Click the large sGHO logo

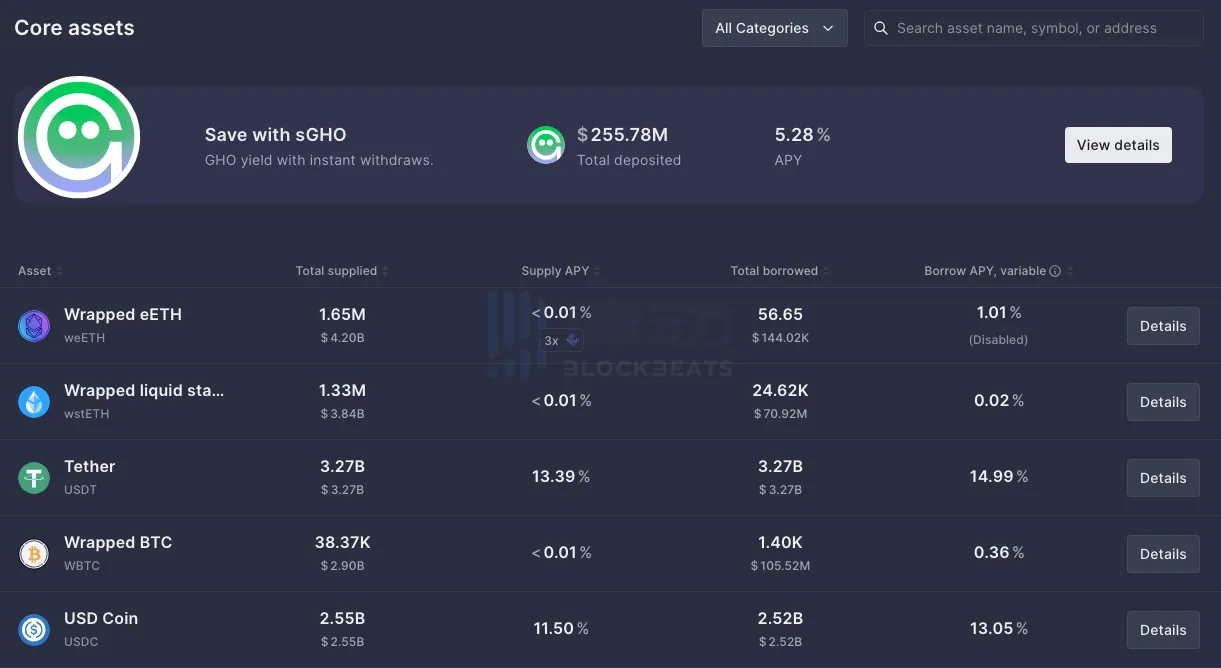(79, 137)
